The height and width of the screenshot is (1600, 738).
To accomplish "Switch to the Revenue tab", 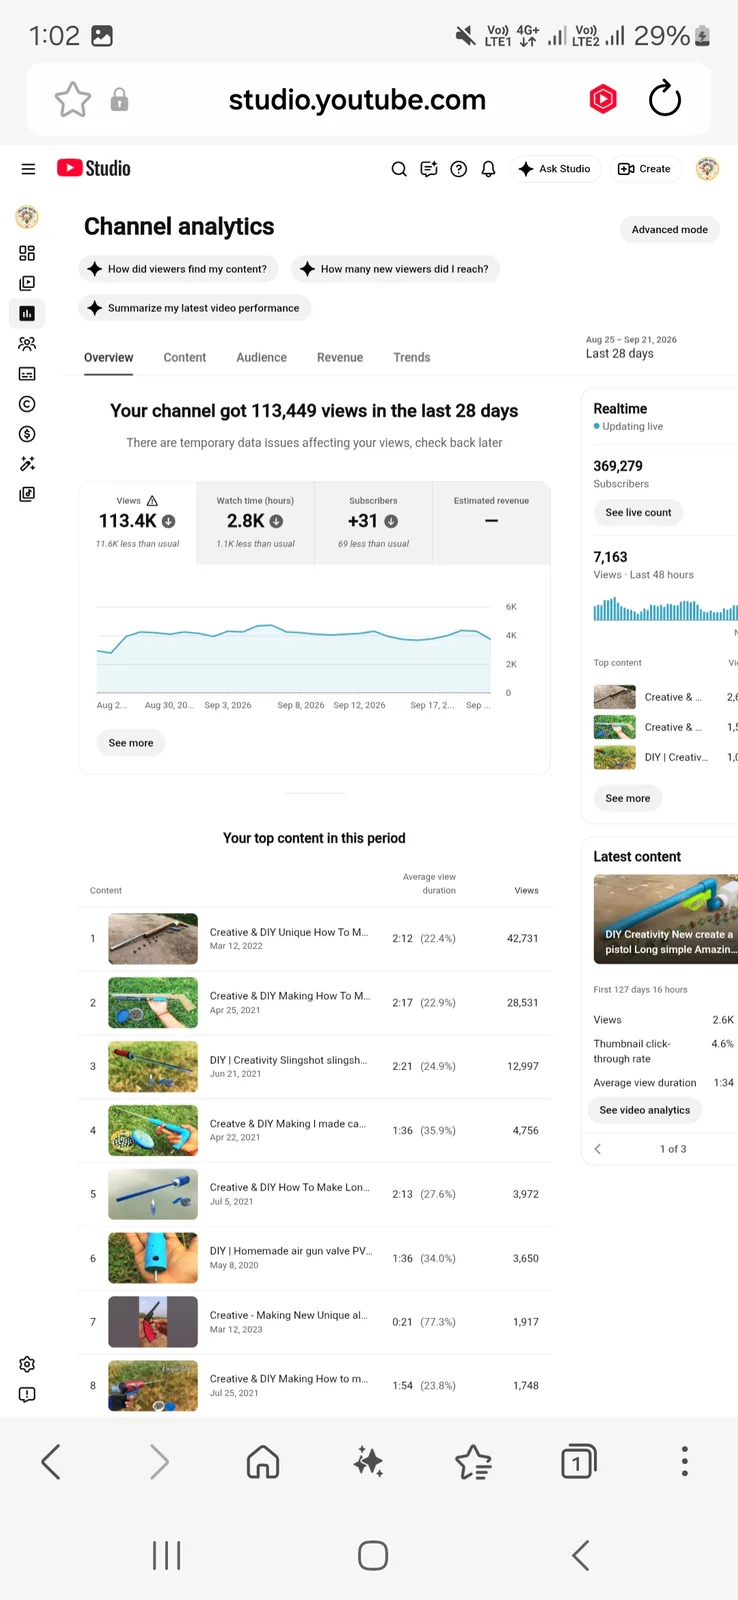I will 340,357.
